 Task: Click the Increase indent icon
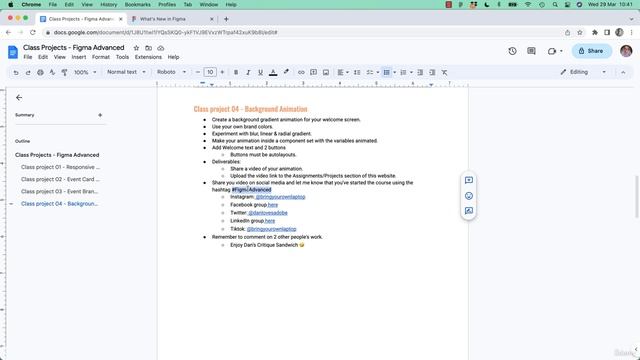(x=432, y=72)
